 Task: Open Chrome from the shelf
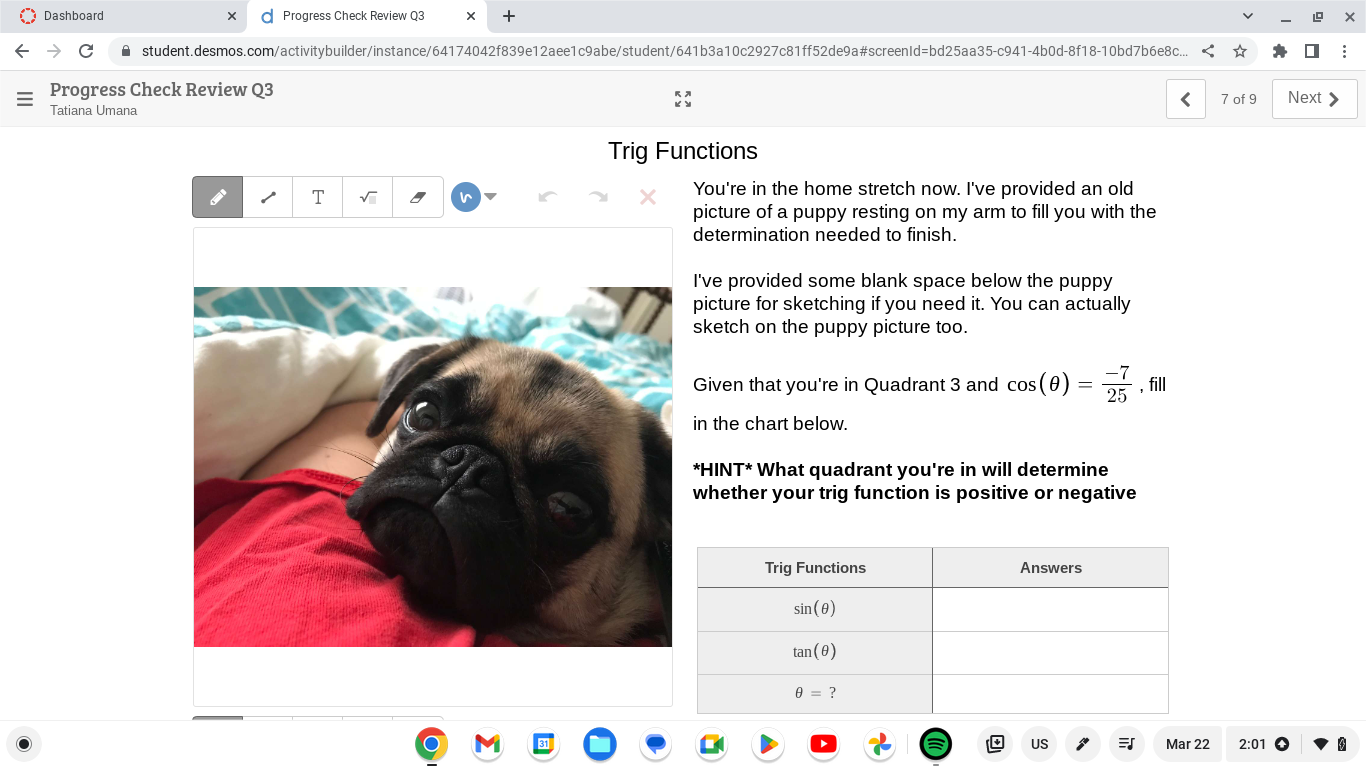click(432, 744)
